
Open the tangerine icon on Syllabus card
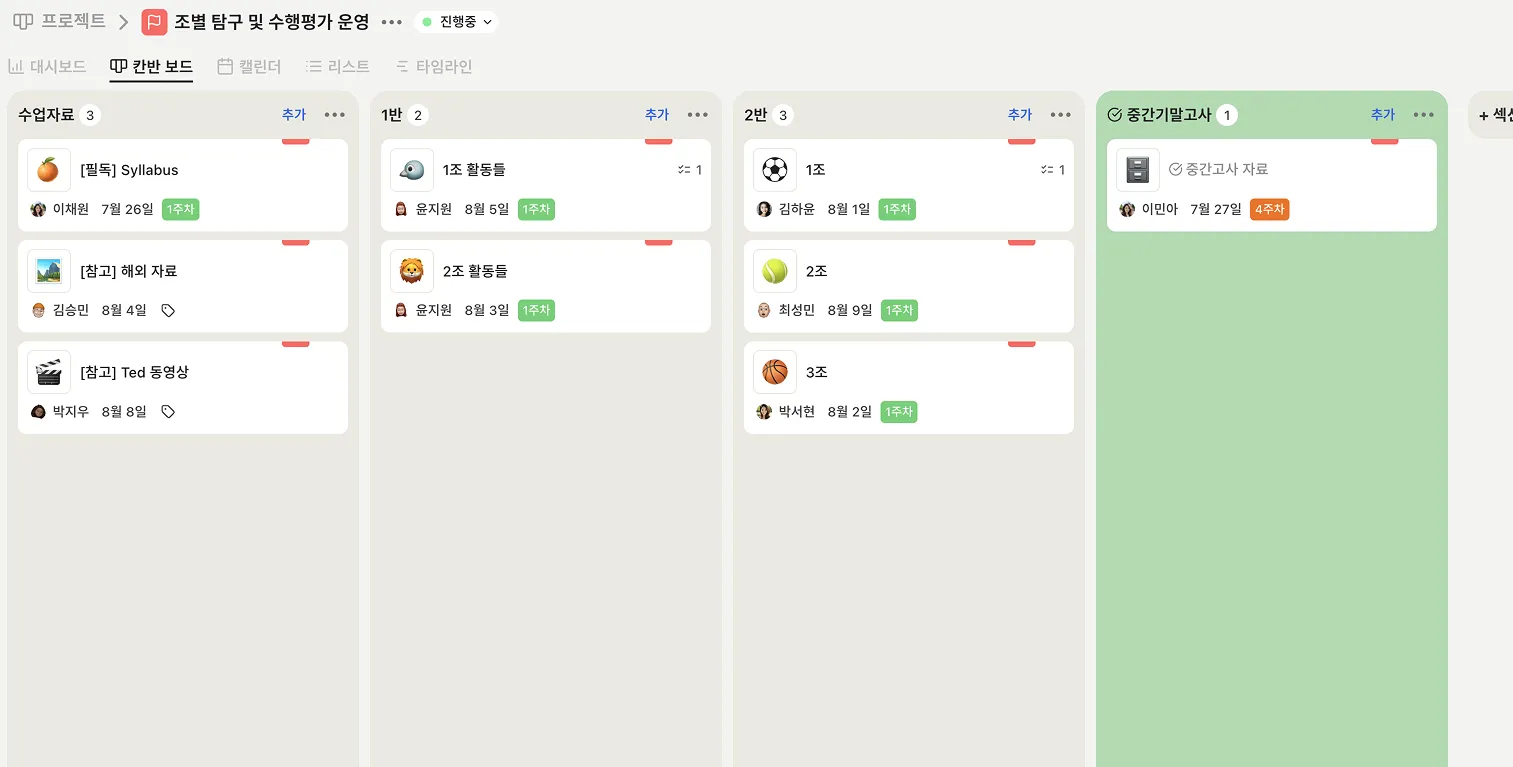(48, 170)
